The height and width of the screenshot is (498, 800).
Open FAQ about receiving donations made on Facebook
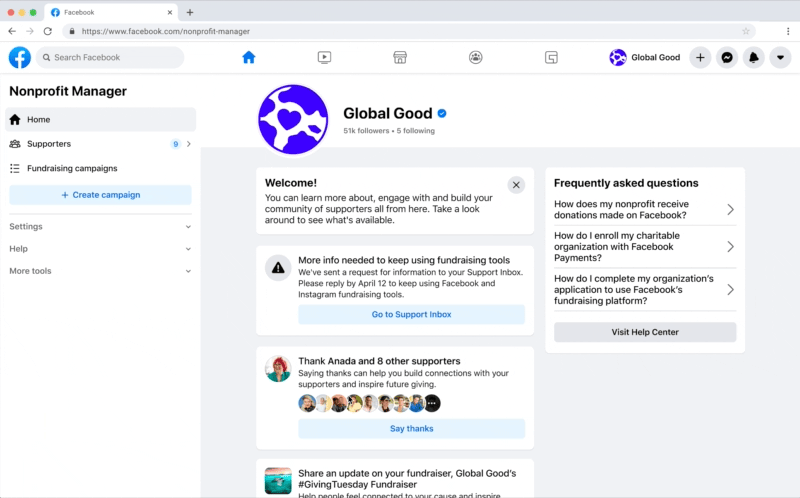point(645,209)
